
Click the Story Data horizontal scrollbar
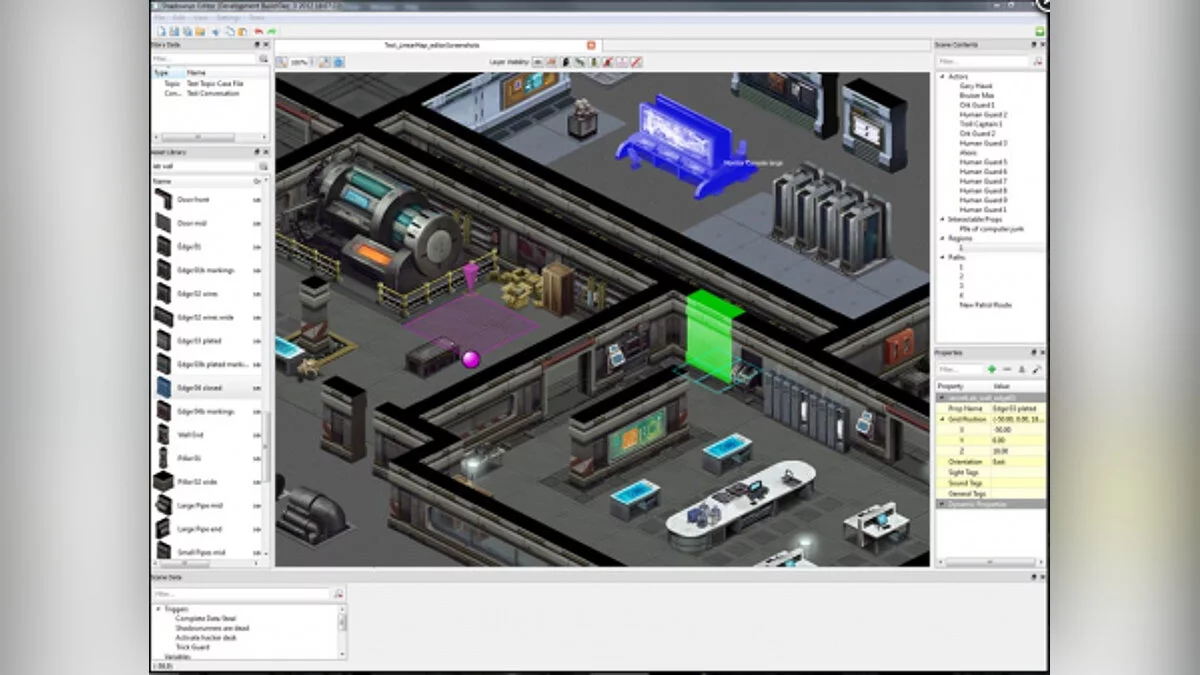[198, 138]
